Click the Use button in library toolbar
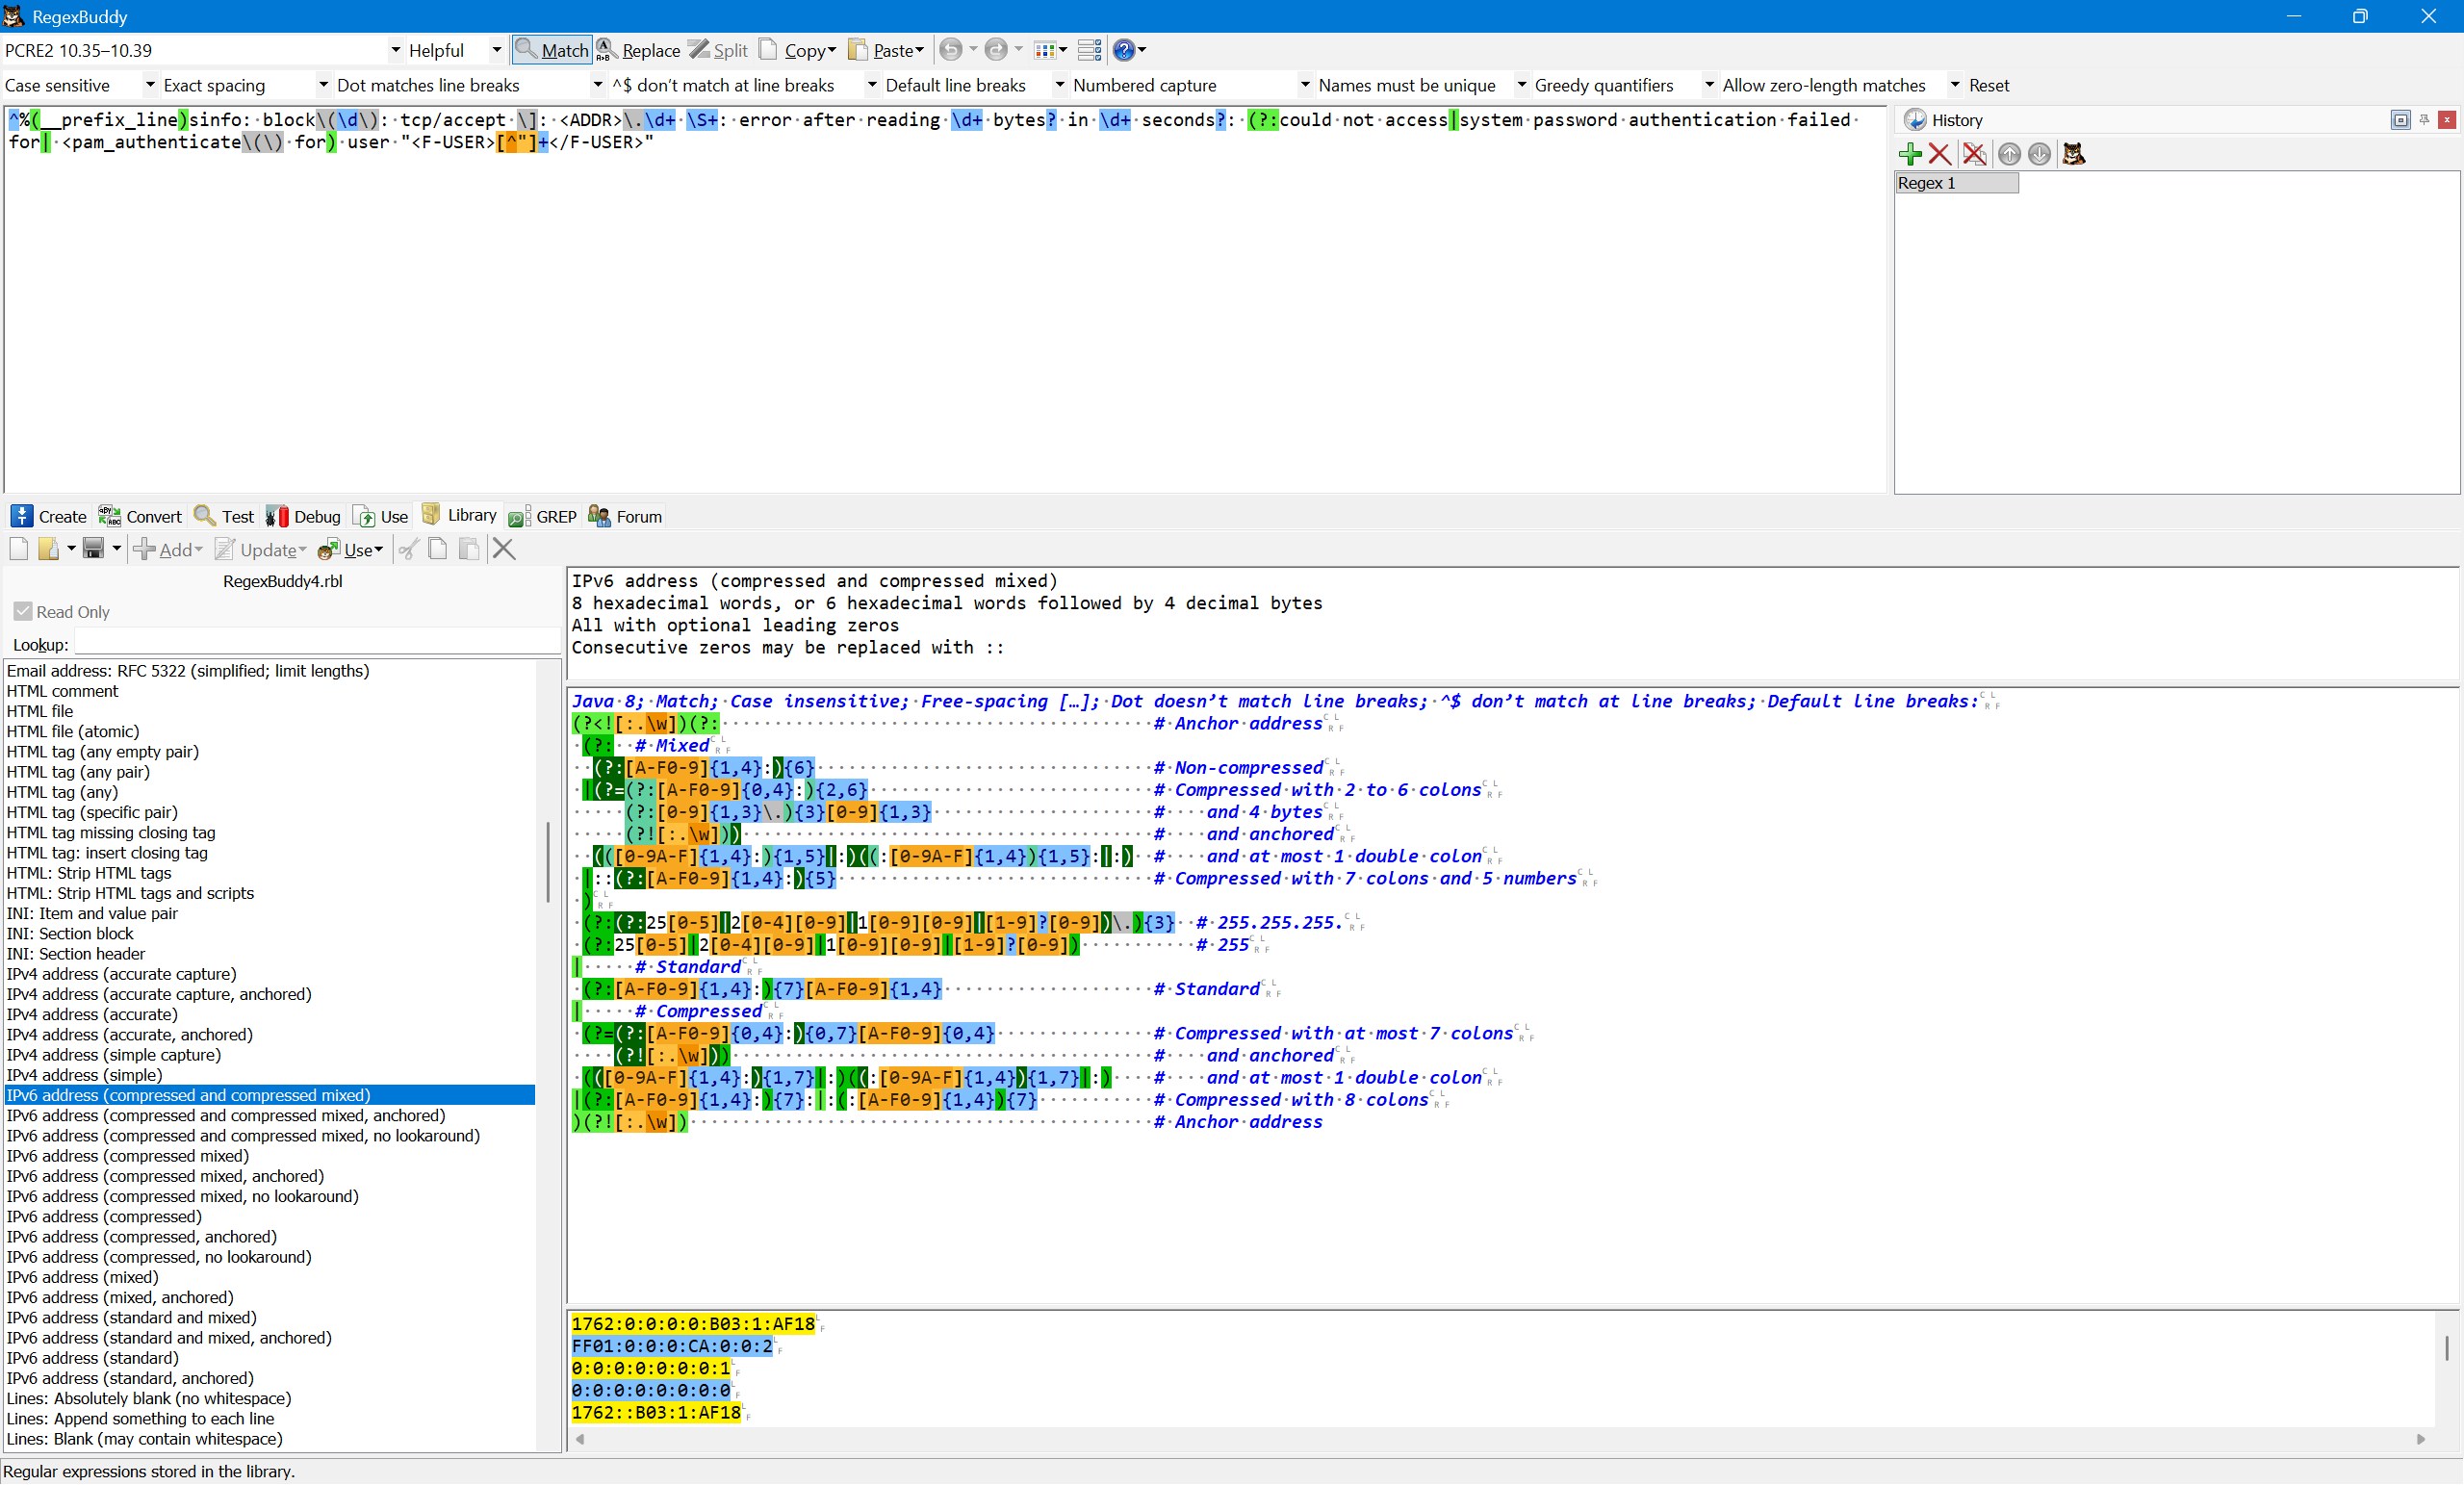 [350, 549]
